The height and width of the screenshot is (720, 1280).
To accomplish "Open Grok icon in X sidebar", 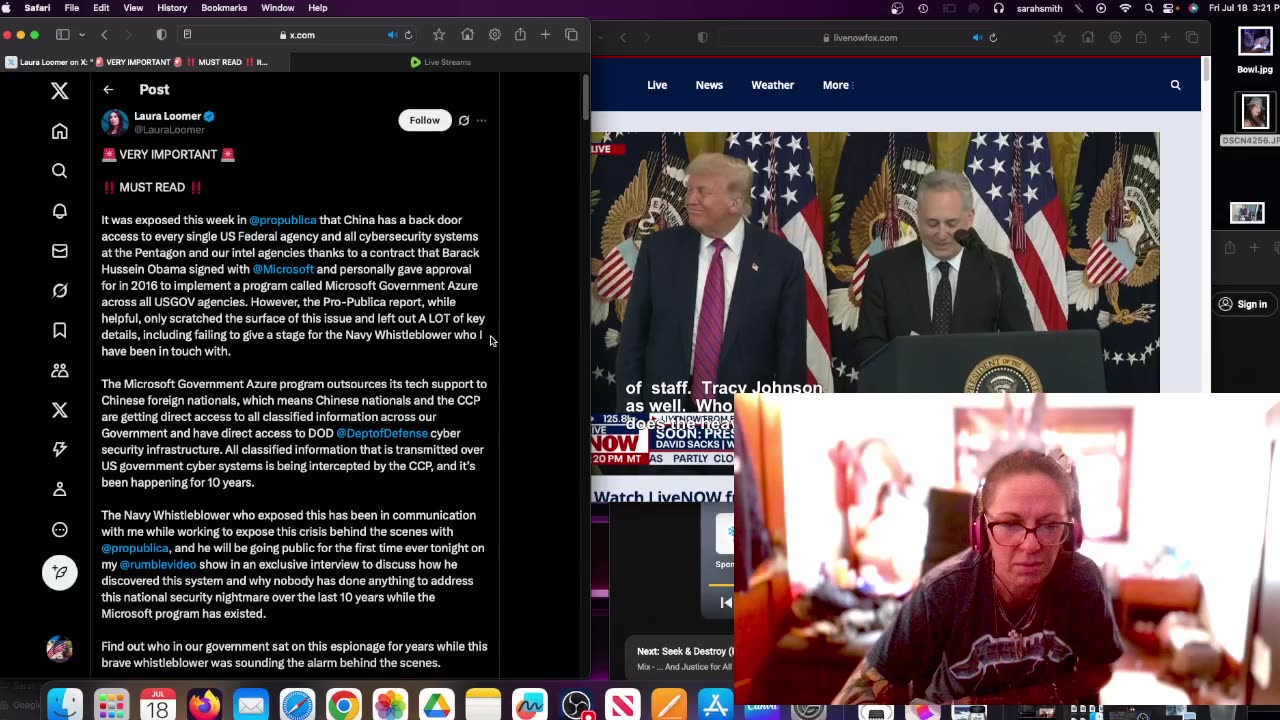I will [x=60, y=291].
